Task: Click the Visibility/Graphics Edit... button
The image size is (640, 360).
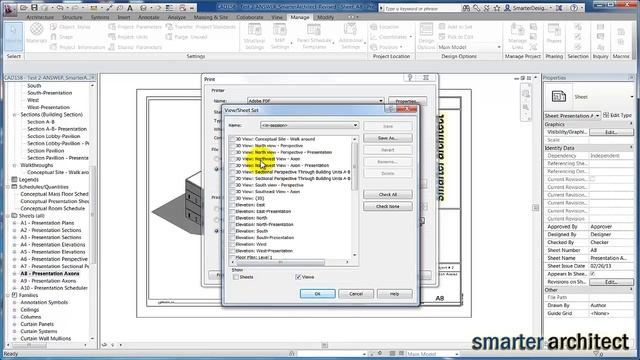Action: point(611,132)
